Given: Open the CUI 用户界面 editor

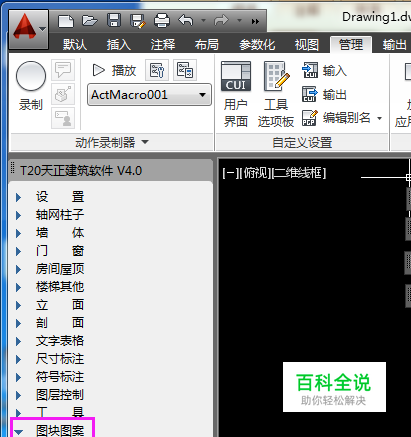Looking at the screenshot, I should click(236, 94).
